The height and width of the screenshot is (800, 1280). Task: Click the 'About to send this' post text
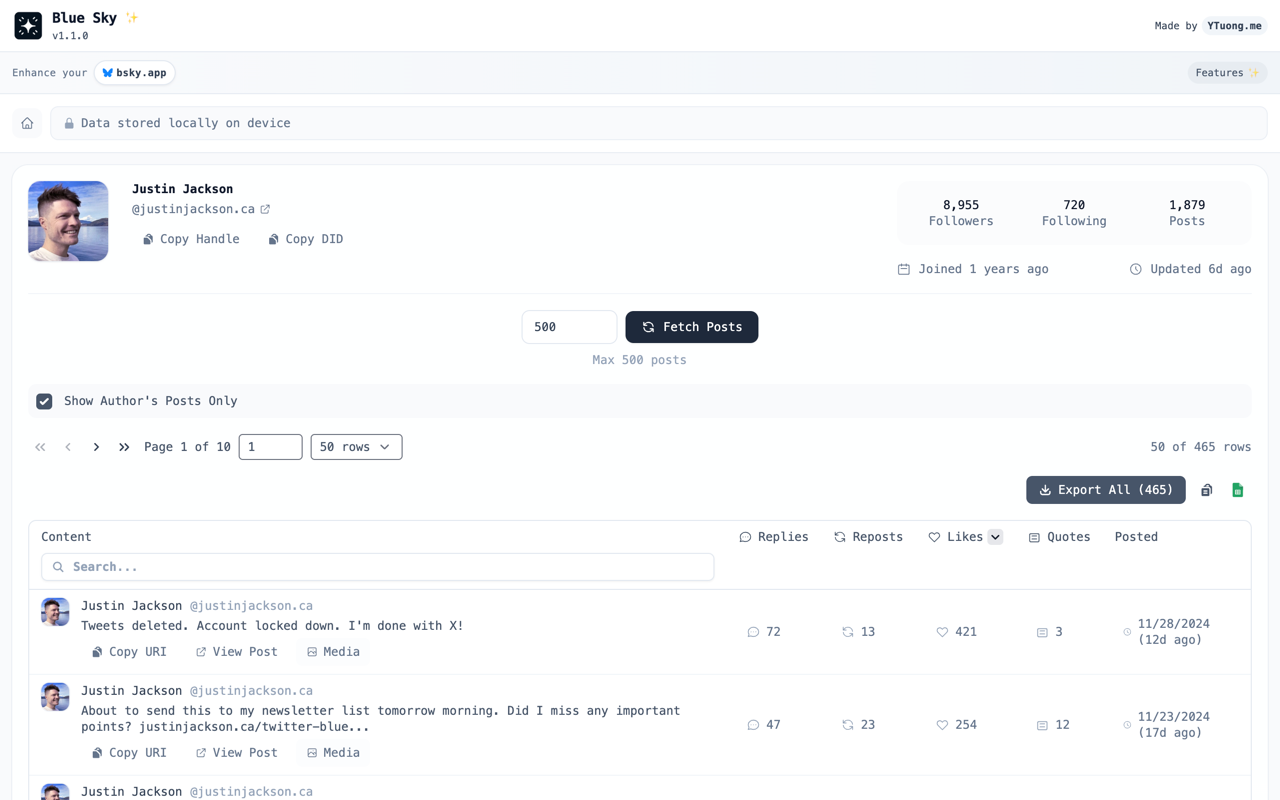click(380, 719)
